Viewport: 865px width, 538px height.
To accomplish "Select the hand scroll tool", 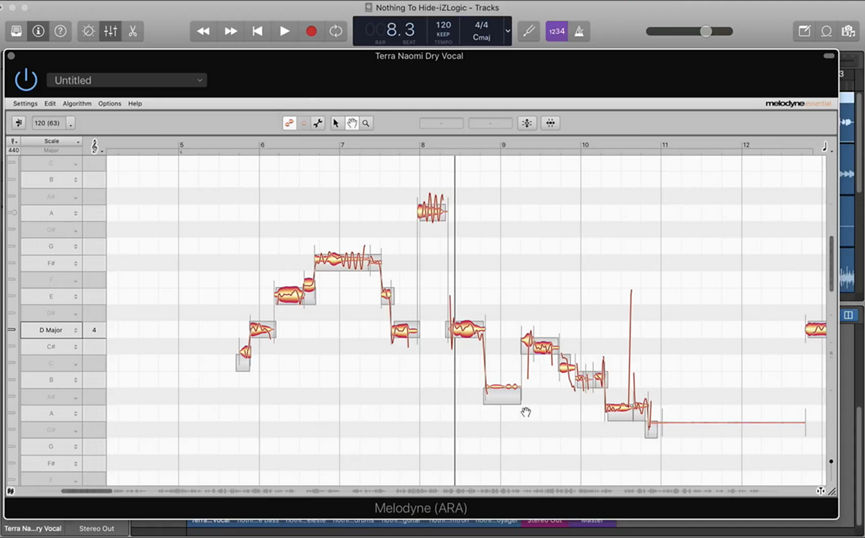I will [351, 123].
